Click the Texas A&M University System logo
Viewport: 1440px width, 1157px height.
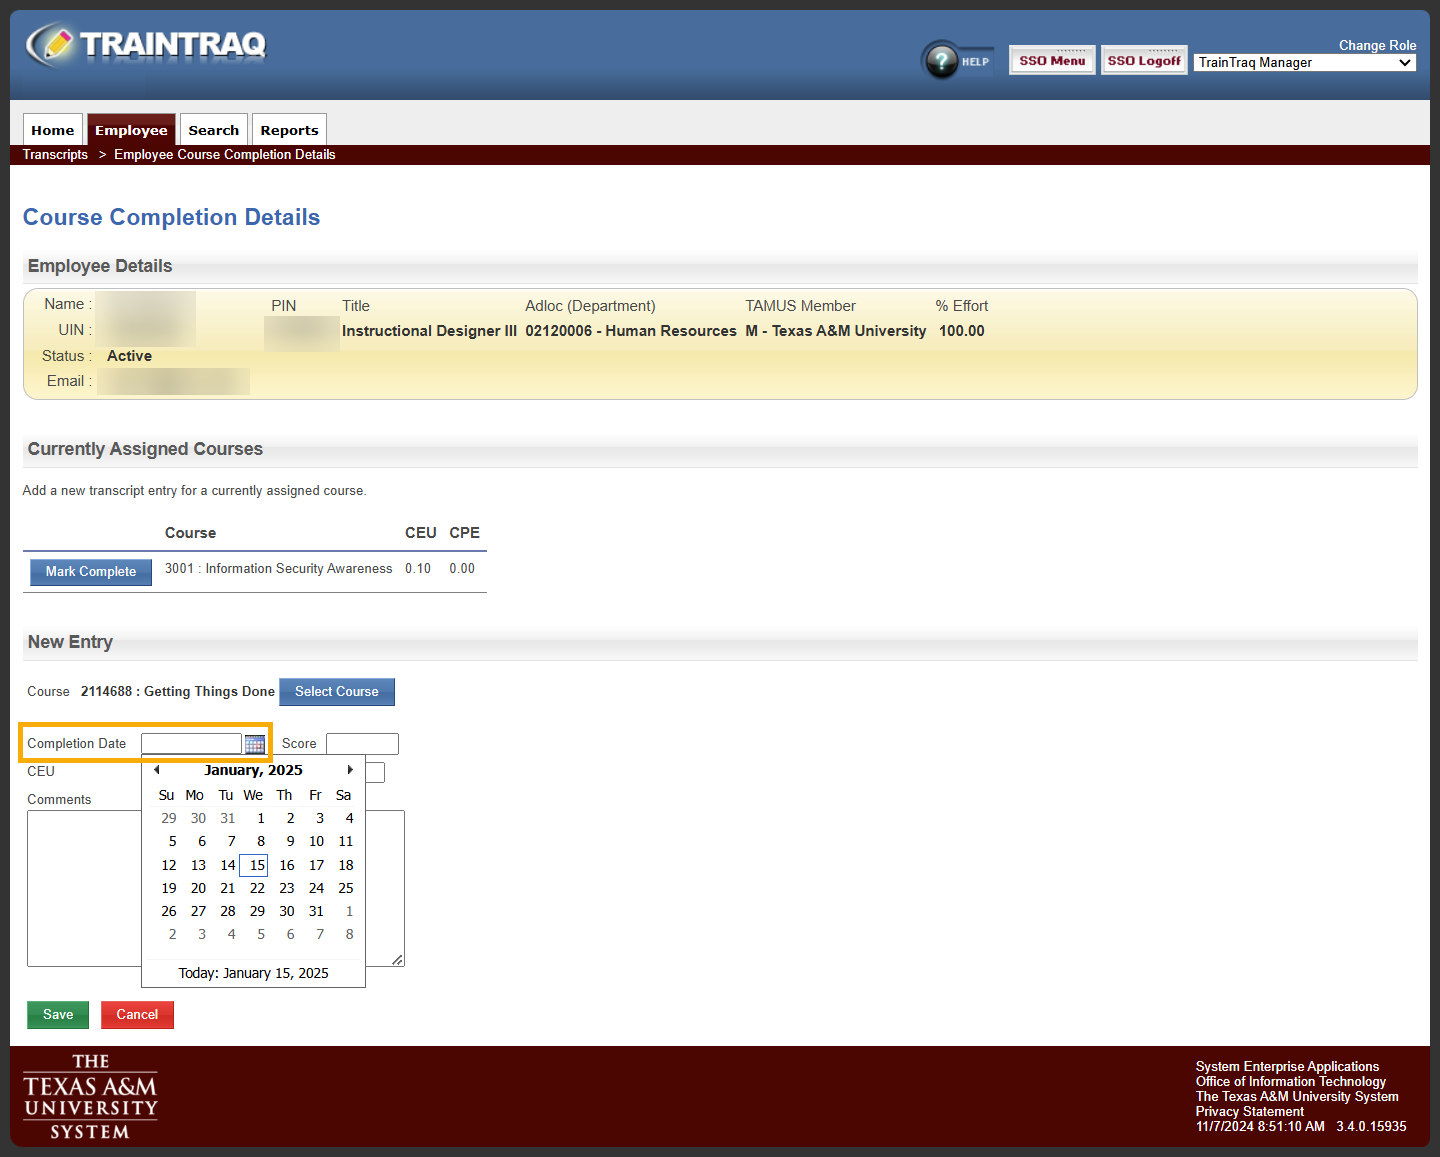90,1097
